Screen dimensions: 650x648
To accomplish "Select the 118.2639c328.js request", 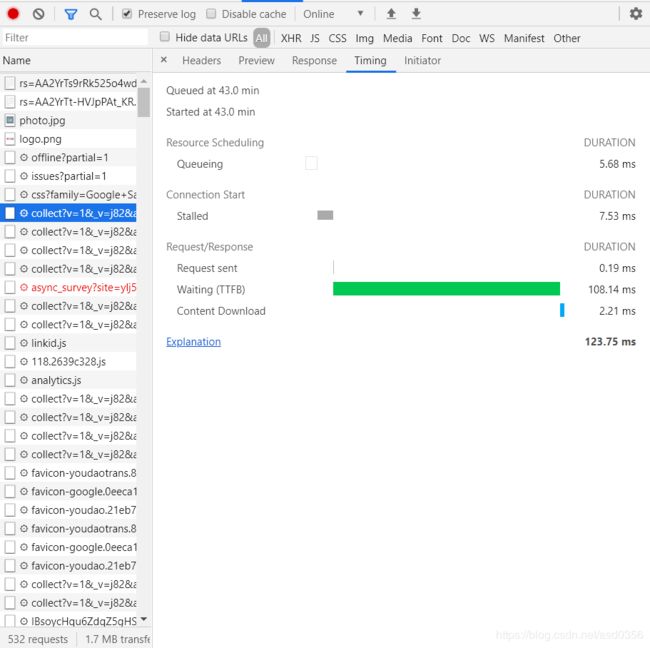I will 68,362.
